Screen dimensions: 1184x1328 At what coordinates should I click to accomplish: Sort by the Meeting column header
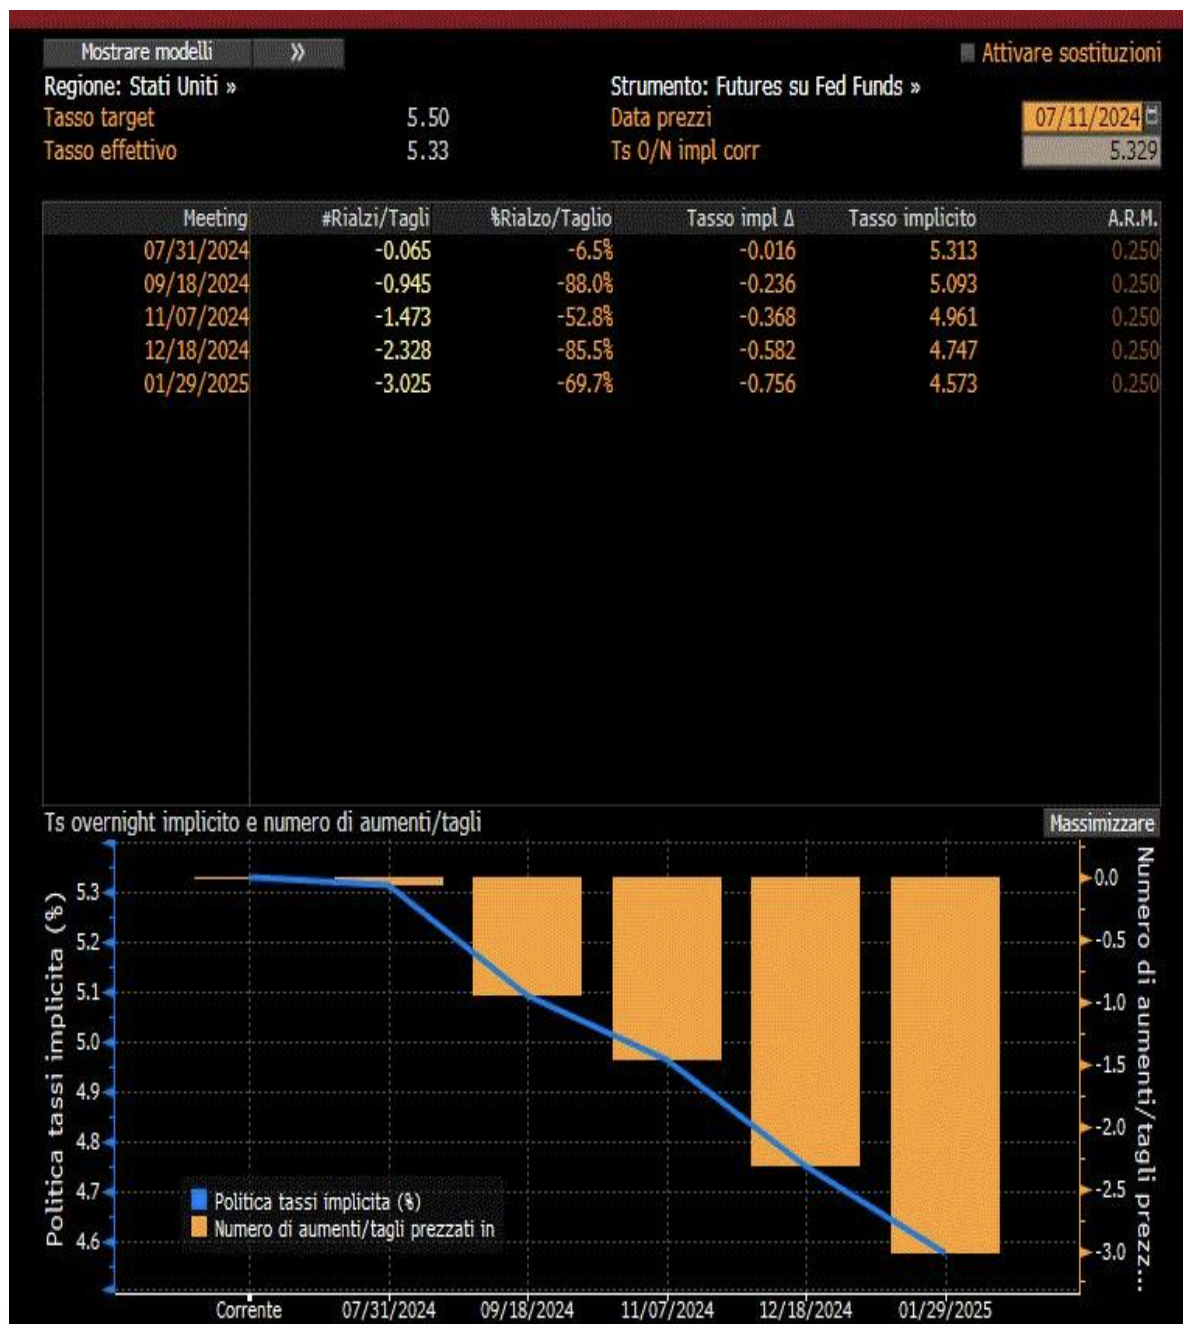pyautogui.click(x=214, y=218)
